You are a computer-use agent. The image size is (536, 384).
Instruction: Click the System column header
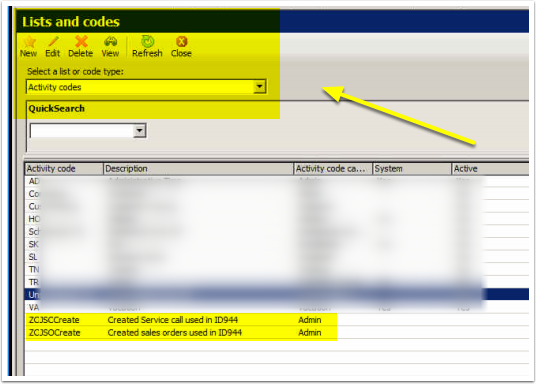click(412, 169)
